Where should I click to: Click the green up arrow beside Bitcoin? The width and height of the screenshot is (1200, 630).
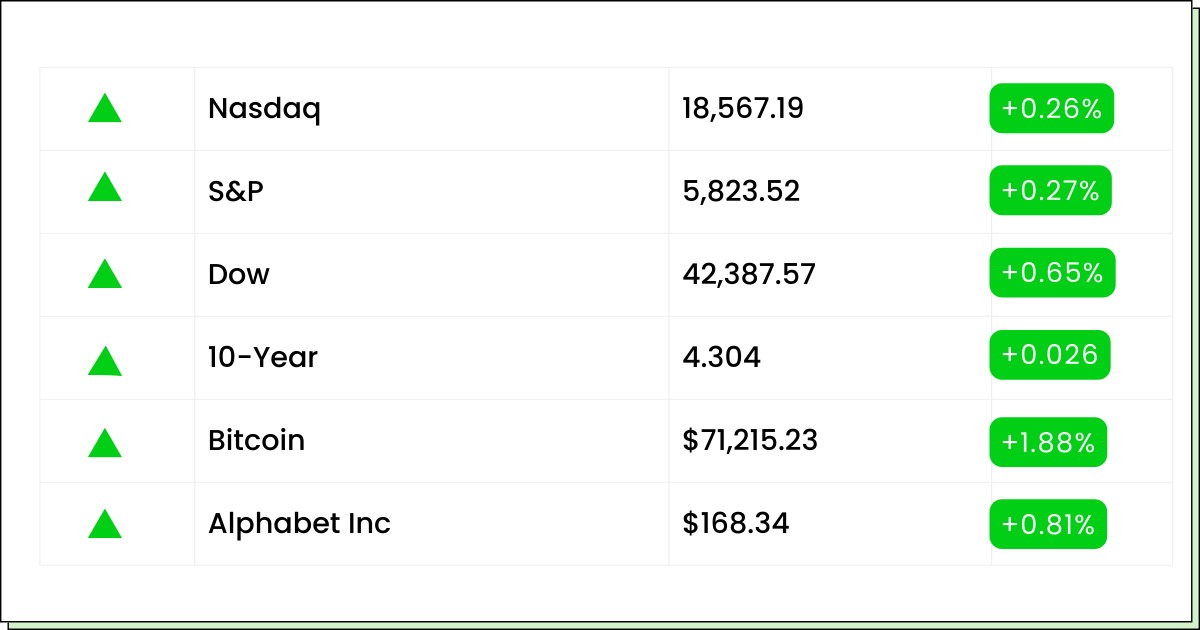click(105, 443)
